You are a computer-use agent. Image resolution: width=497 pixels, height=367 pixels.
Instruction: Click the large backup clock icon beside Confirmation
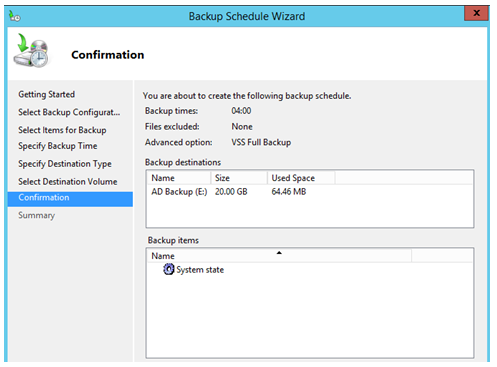pos(31,51)
